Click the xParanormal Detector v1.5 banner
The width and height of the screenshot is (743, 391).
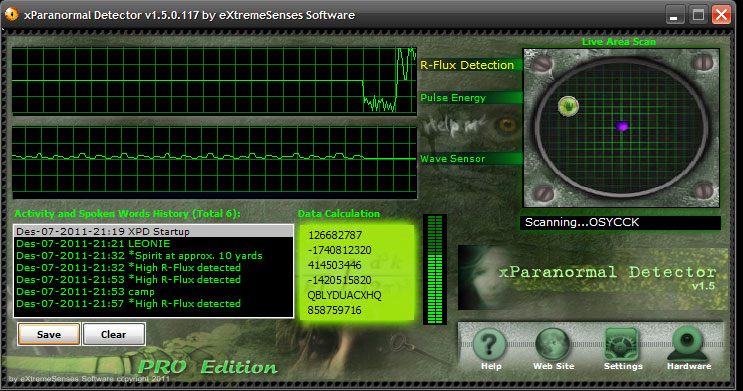point(592,278)
